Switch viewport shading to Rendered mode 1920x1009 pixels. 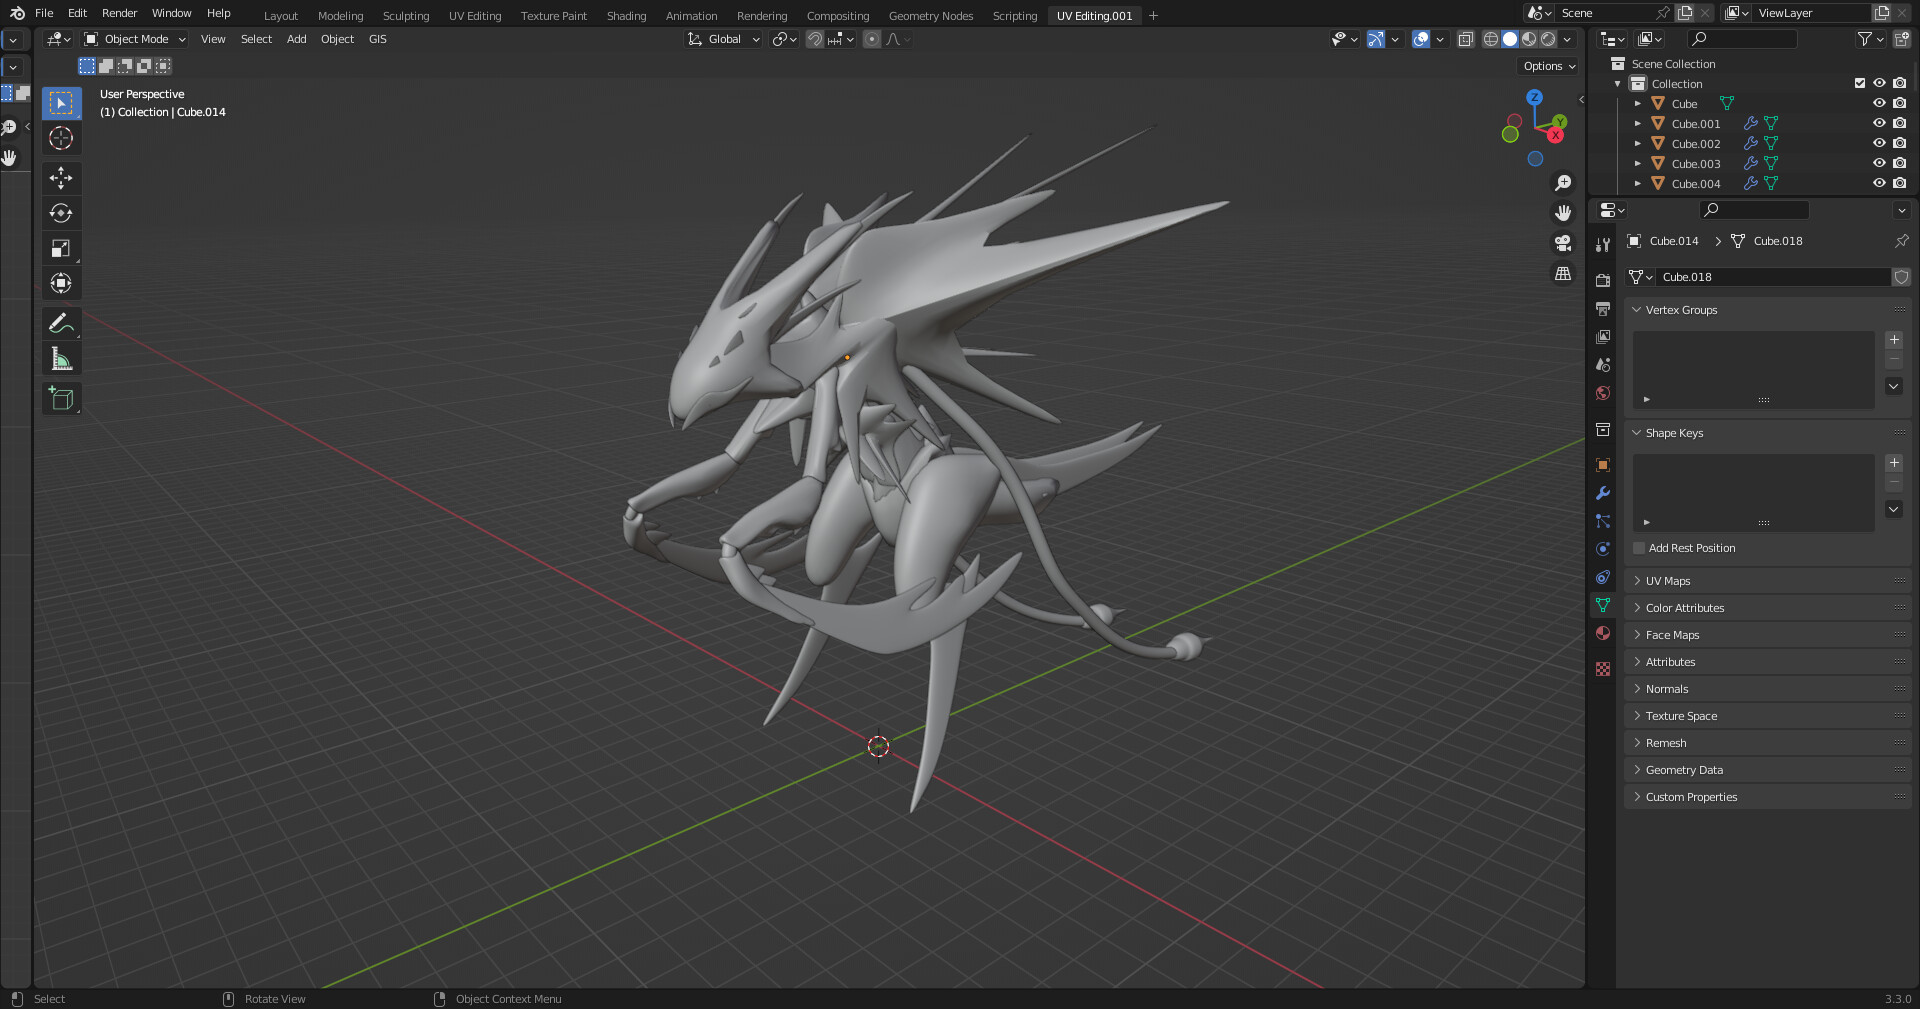coord(1548,39)
